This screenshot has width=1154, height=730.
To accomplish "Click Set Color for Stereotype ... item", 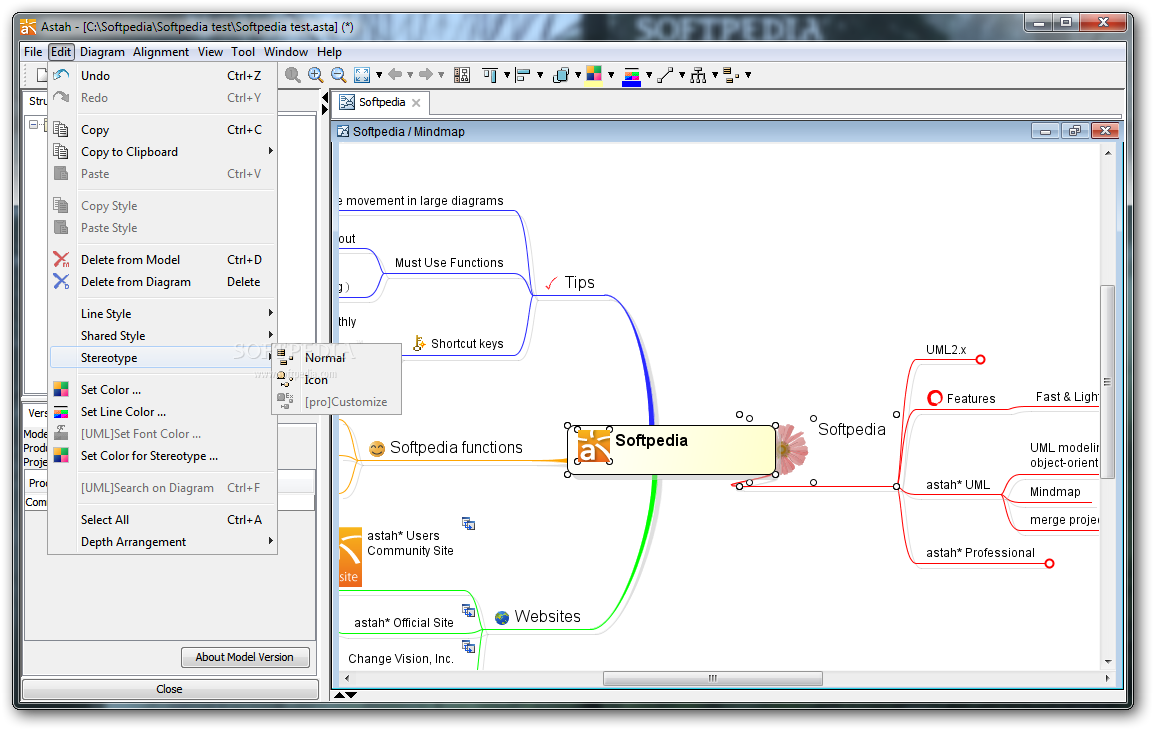I will click(163, 456).
